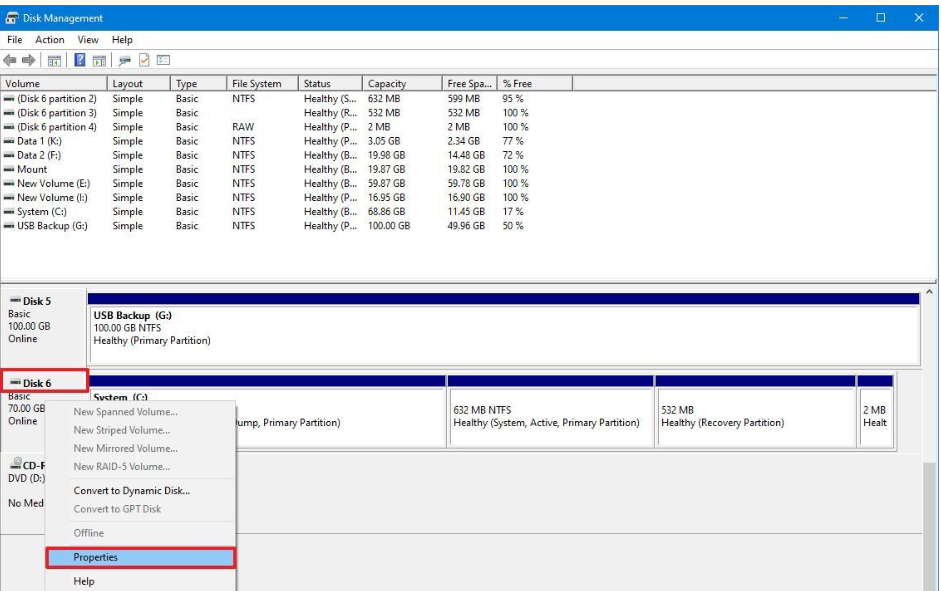Click the Disk Management icon in the title bar
The image size is (941, 591).
(11, 18)
